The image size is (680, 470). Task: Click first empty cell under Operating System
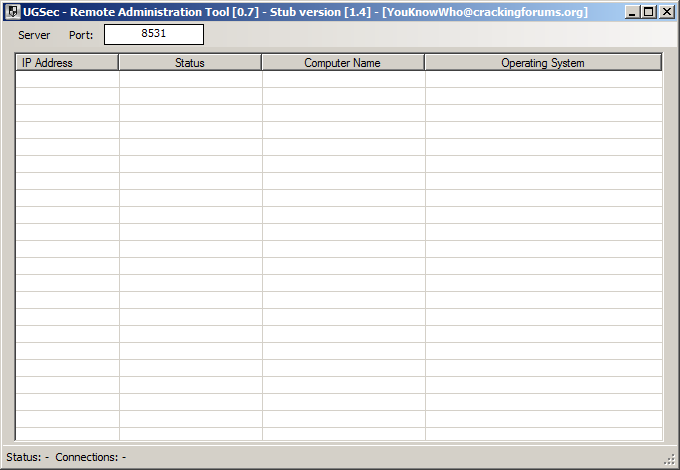click(x=542, y=79)
